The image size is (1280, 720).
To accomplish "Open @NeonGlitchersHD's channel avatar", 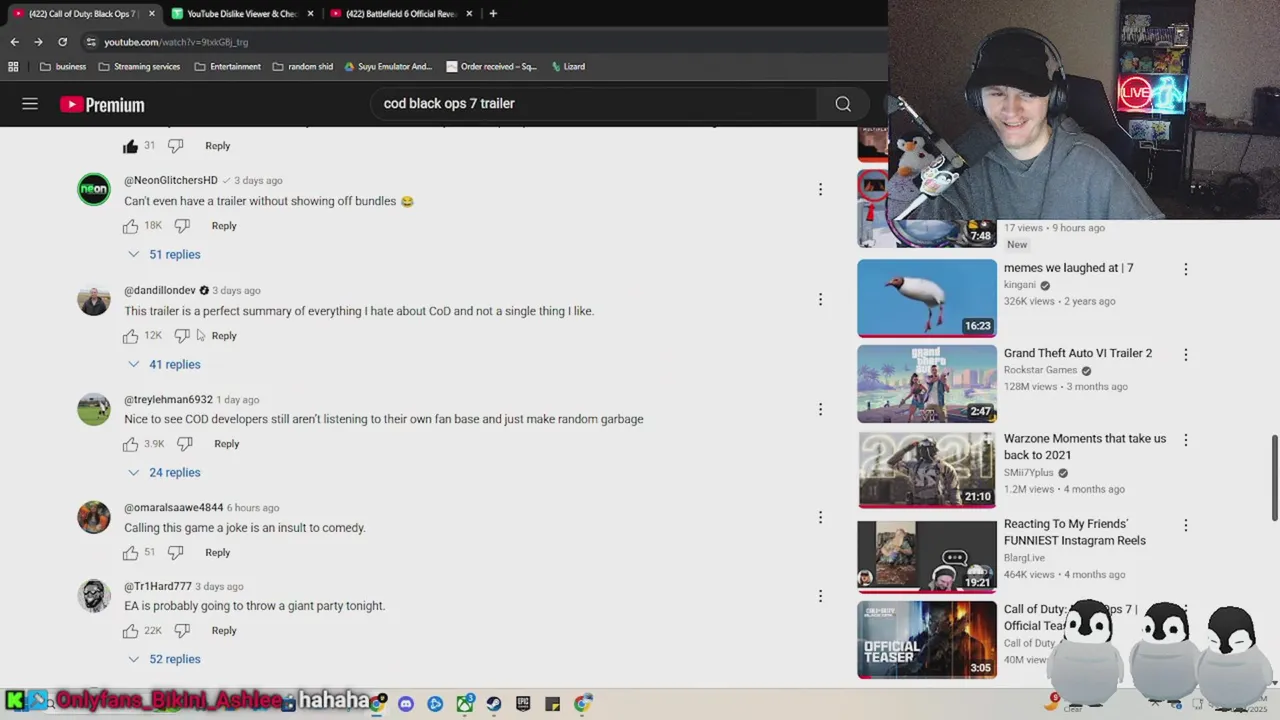I will tap(94, 189).
